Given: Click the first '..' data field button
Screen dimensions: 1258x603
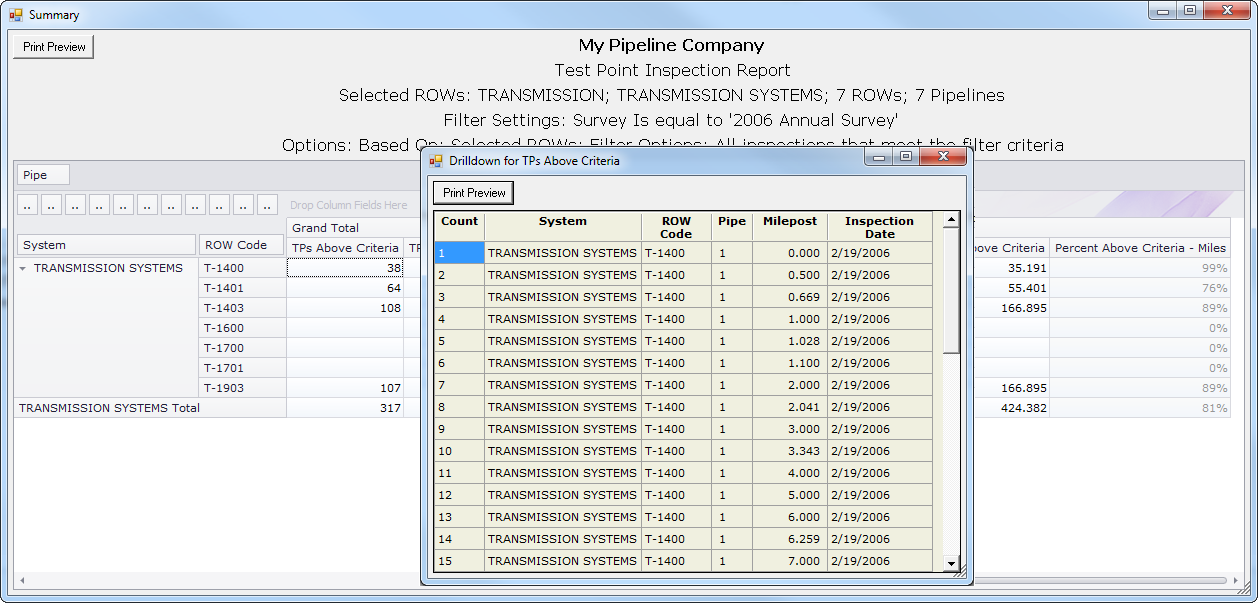Looking at the screenshot, I should click(28, 205).
